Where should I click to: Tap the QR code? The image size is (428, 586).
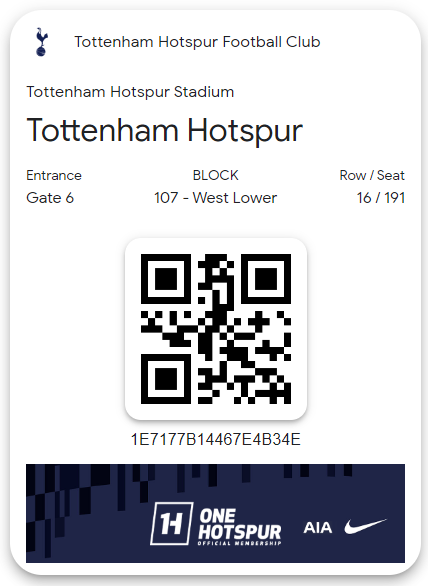pos(216,329)
